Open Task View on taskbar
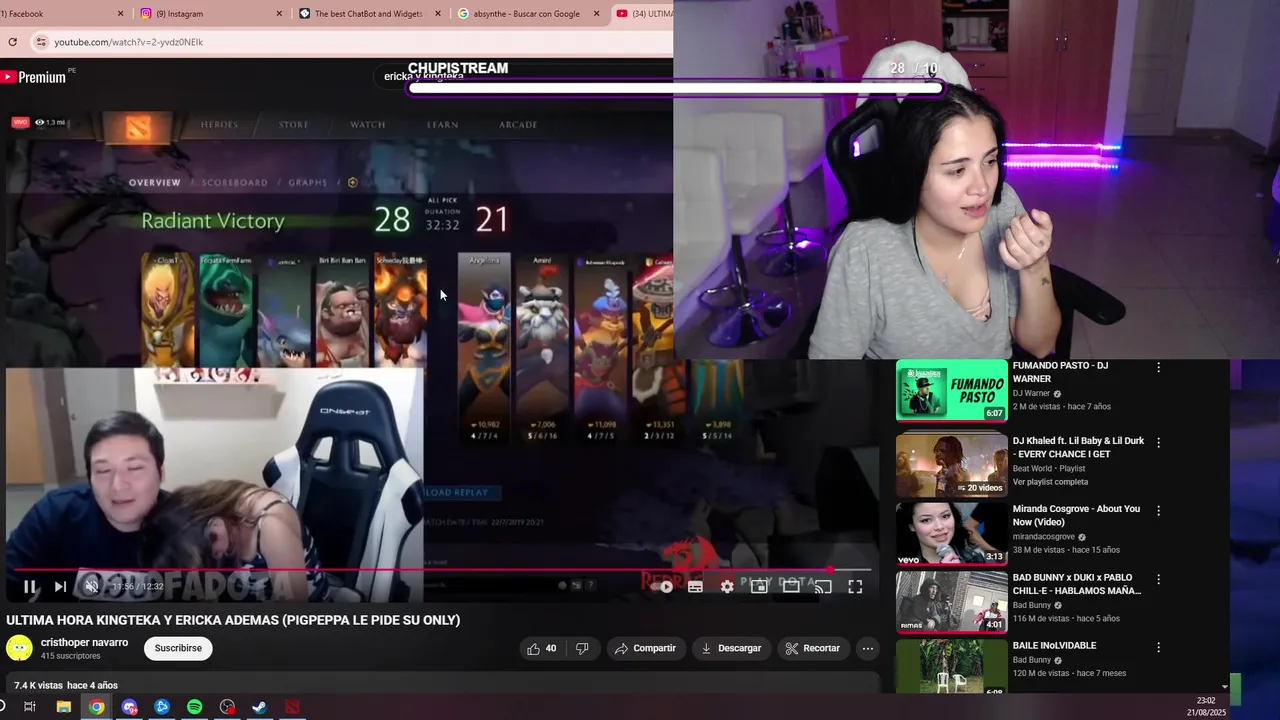This screenshot has height=720, width=1280. (x=30, y=707)
